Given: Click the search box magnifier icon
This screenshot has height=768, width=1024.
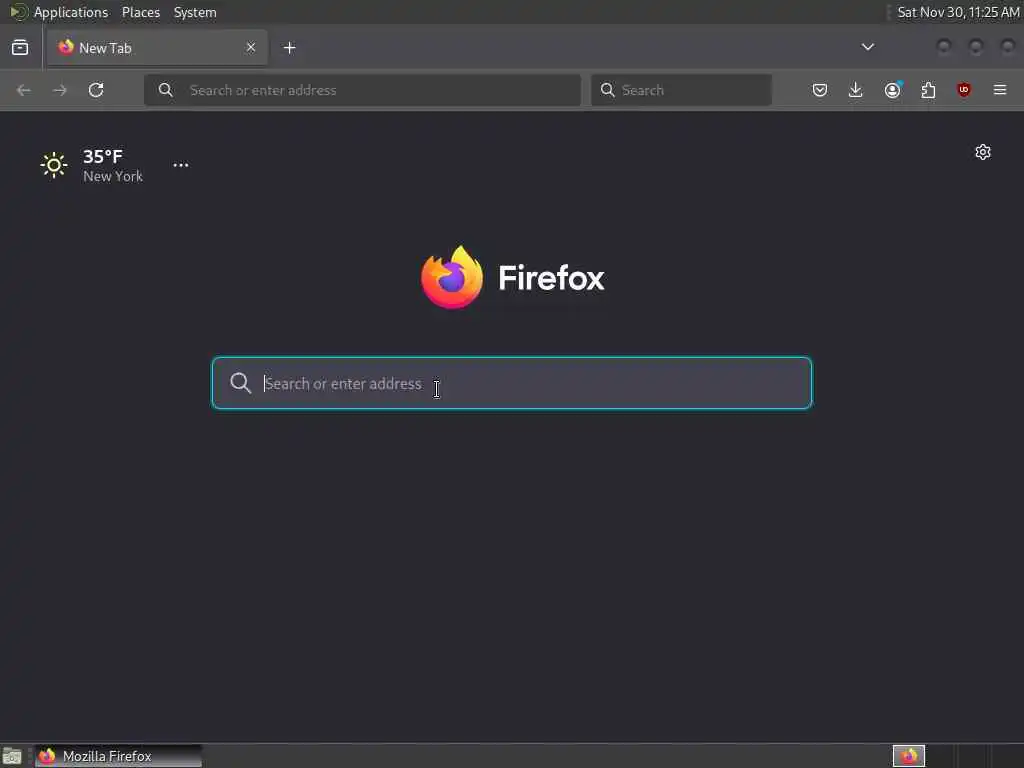Looking at the screenshot, I should click(x=607, y=90).
